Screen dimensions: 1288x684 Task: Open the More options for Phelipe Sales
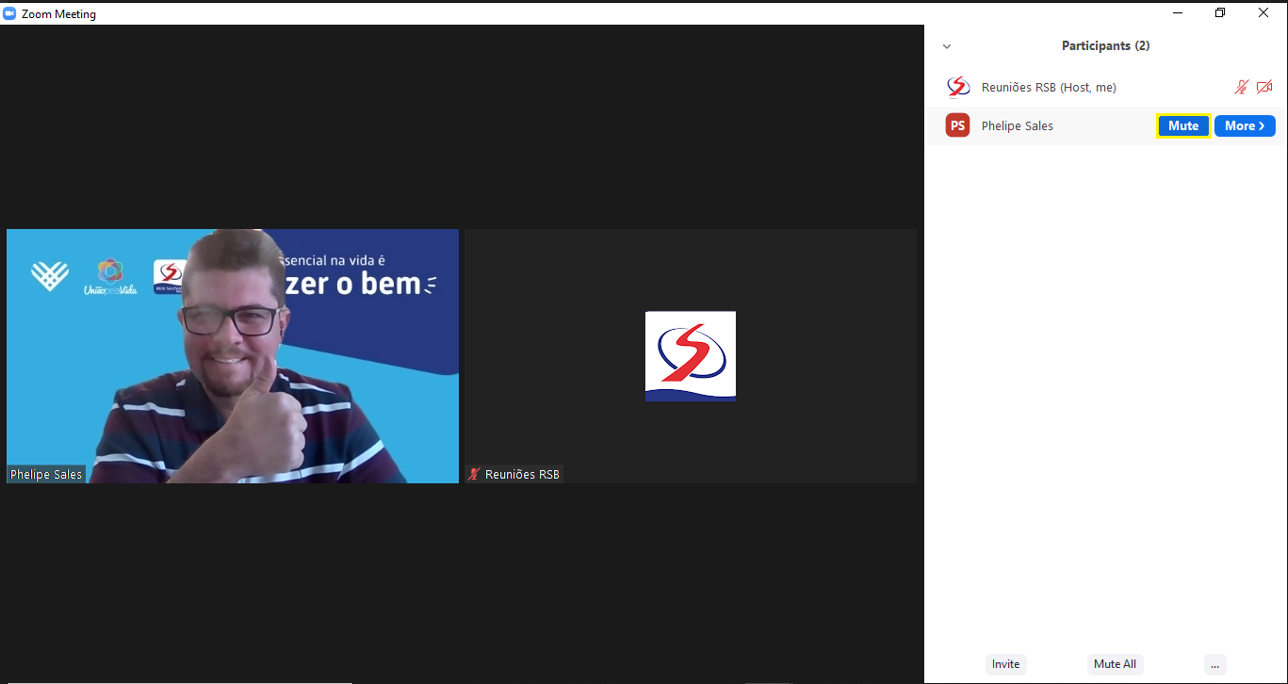coord(1244,126)
